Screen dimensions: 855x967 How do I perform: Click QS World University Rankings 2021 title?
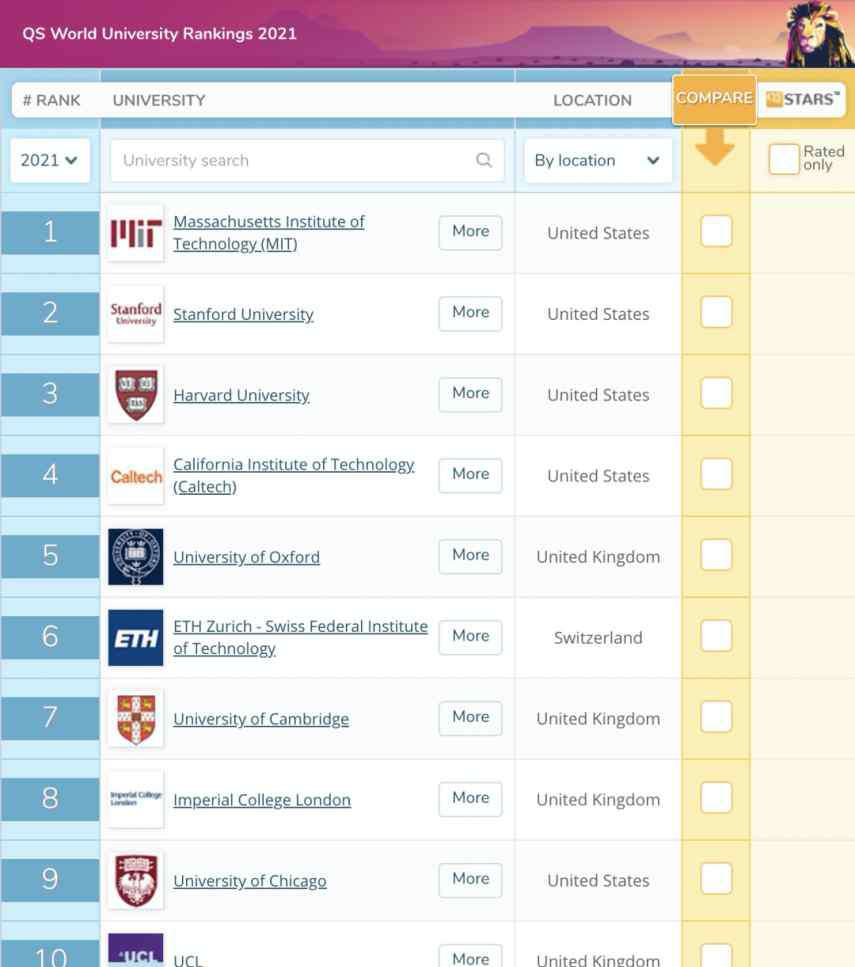159,33
